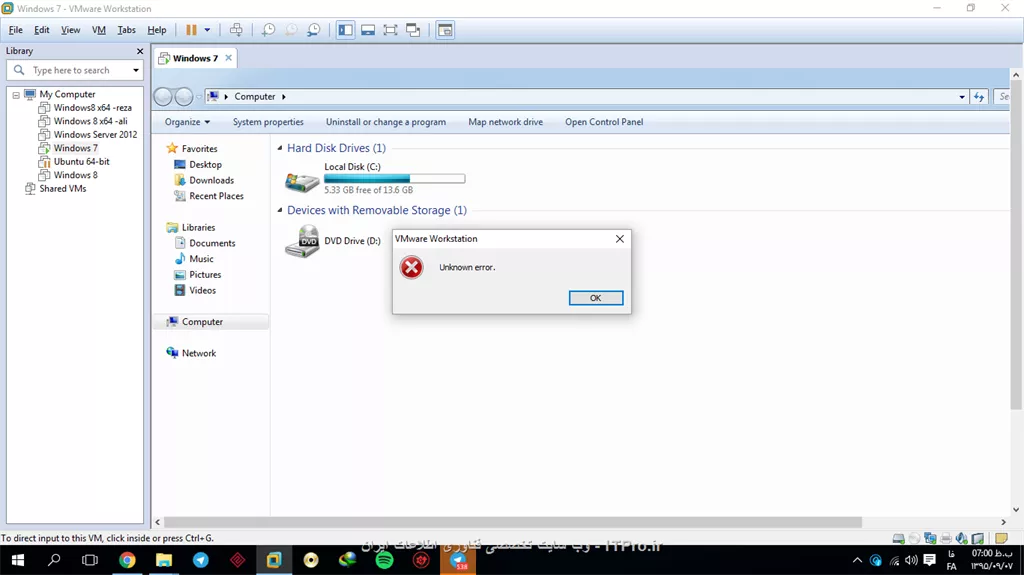
Task: Collapse the Hard Disk Drives group
Action: pyautogui.click(x=280, y=148)
